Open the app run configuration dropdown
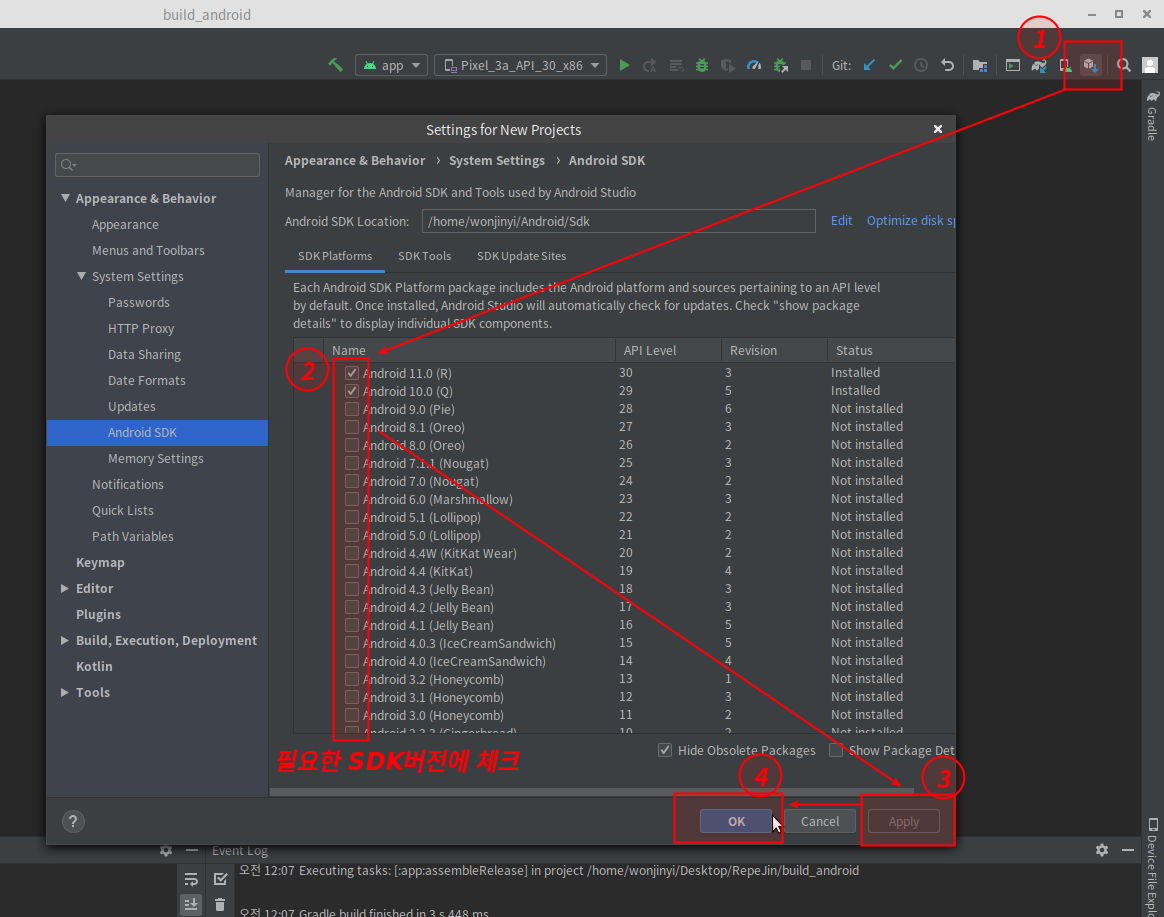This screenshot has height=917, width=1164. point(391,65)
